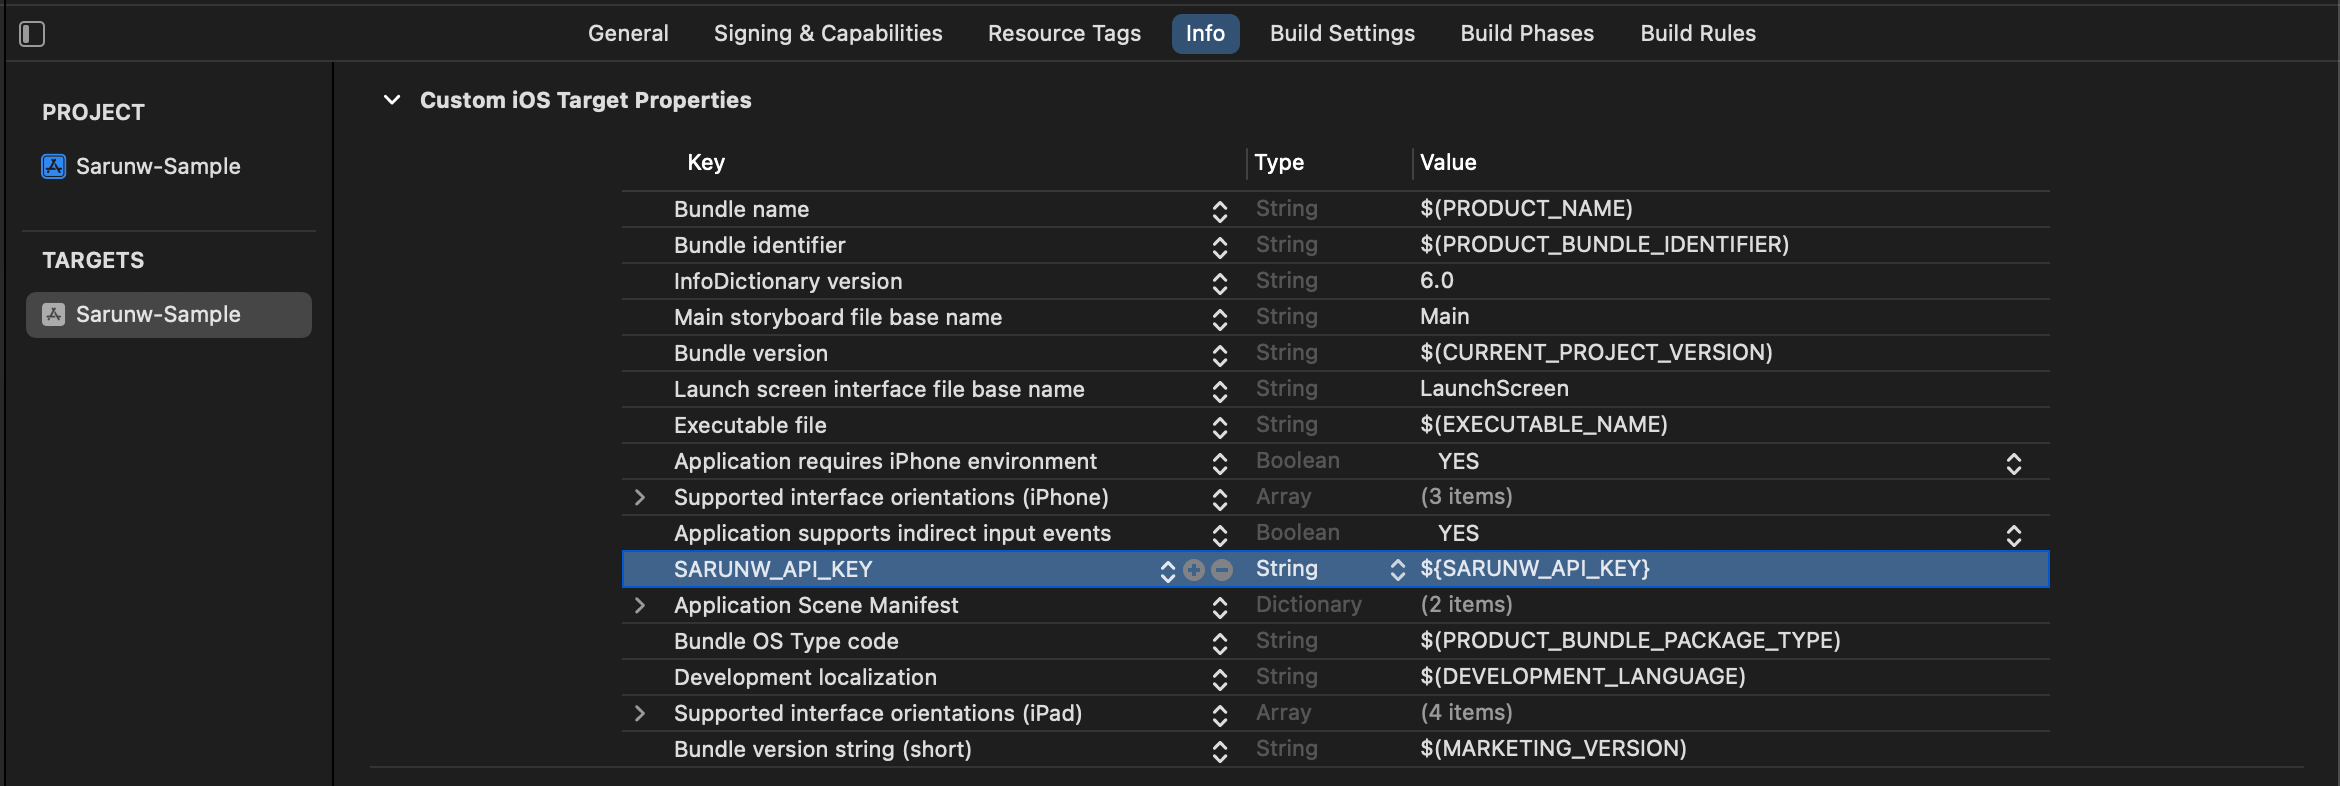The height and width of the screenshot is (786, 2340).
Task: Collapse the Custom iOS Target Properties section
Action: [x=392, y=100]
